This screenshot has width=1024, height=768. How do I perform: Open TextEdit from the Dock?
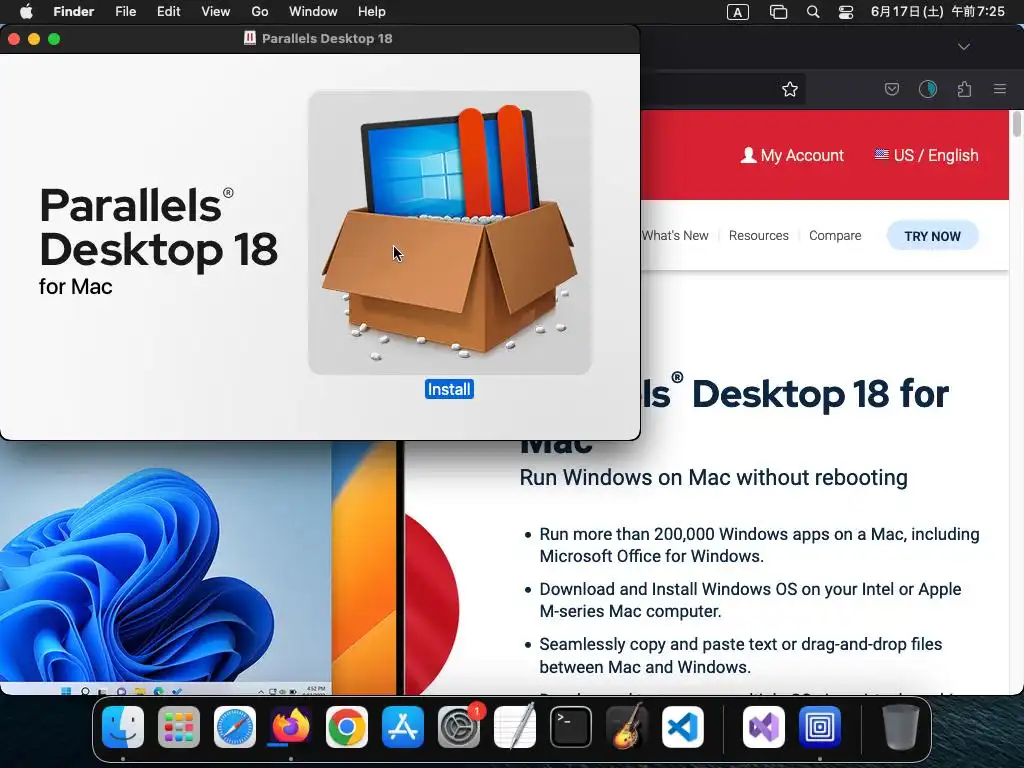pyautogui.click(x=515, y=727)
